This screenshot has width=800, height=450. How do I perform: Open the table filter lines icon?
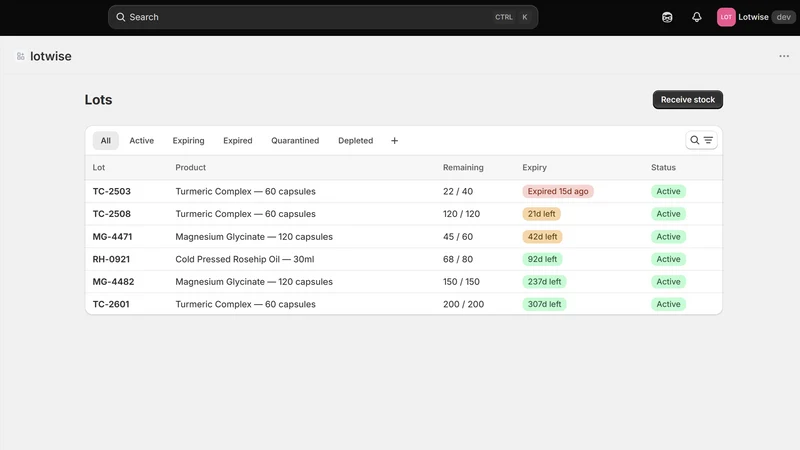[x=708, y=140]
